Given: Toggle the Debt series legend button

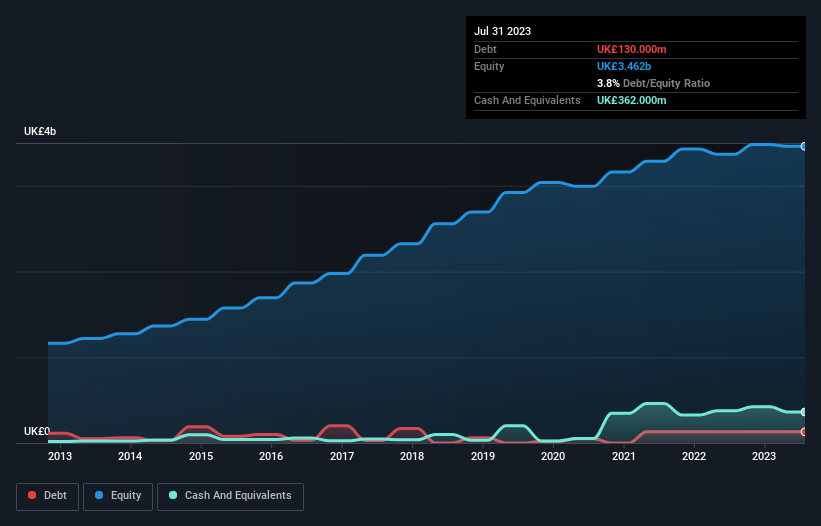Looking at the screenshot, I should (x=48, y=496).
